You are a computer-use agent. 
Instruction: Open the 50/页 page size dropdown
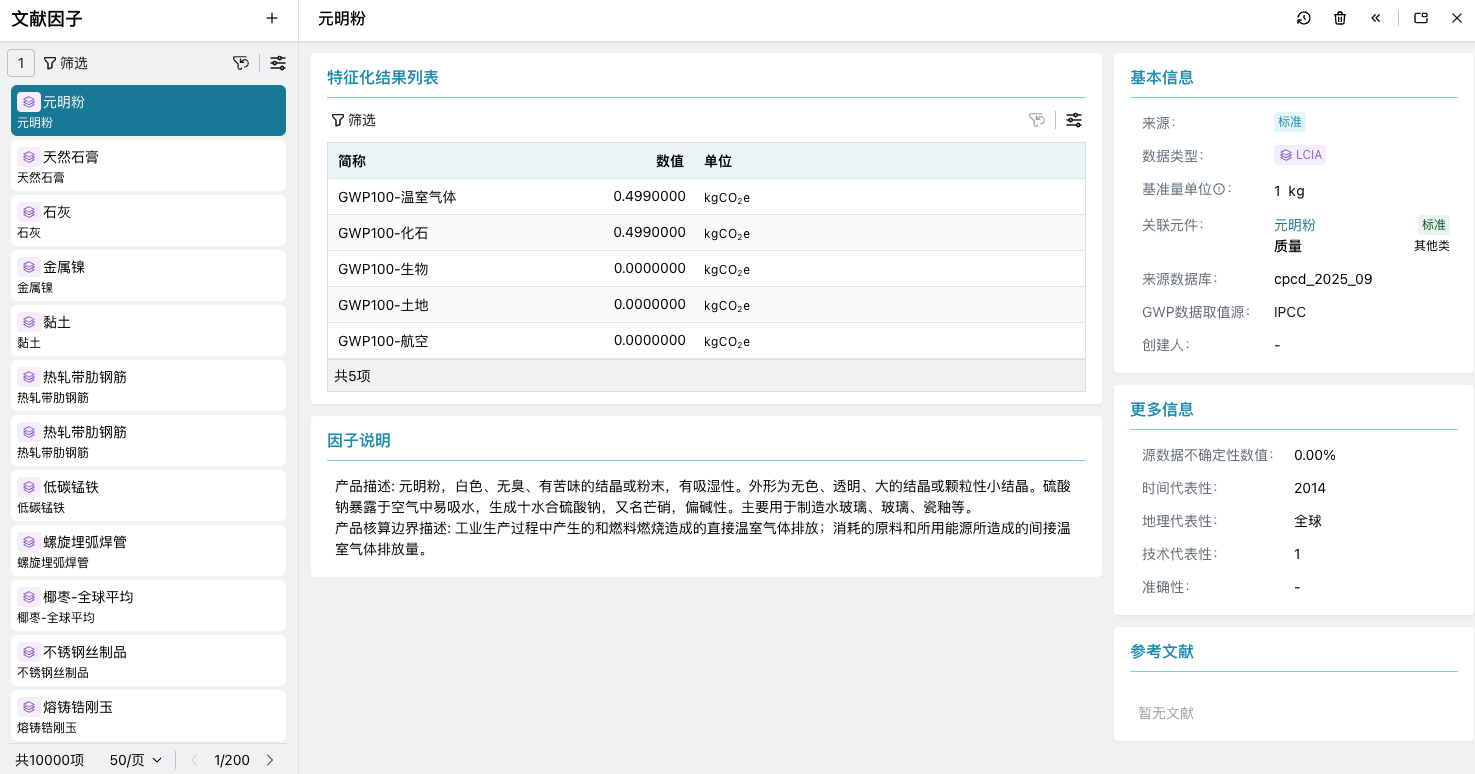[x=134, y=759]
